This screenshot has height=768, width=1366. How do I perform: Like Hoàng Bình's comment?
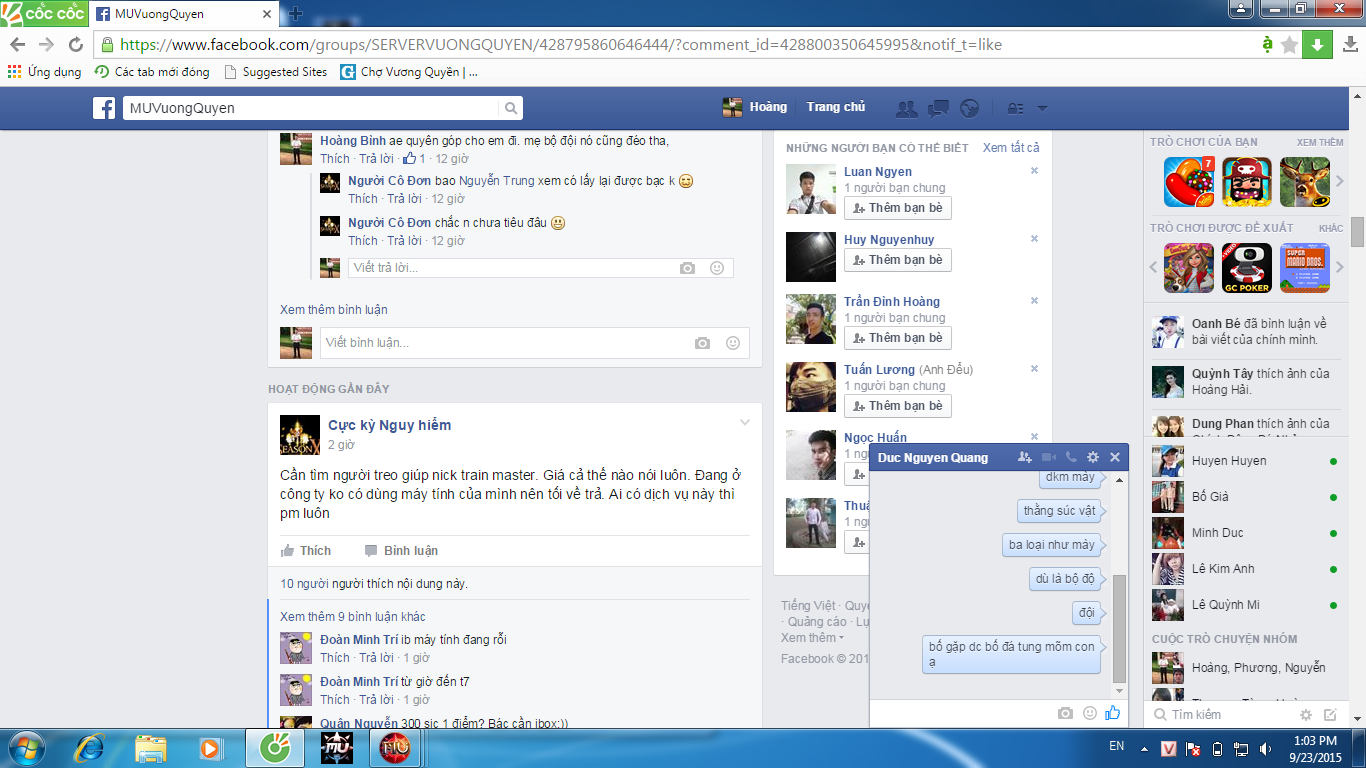pos(335,159)
